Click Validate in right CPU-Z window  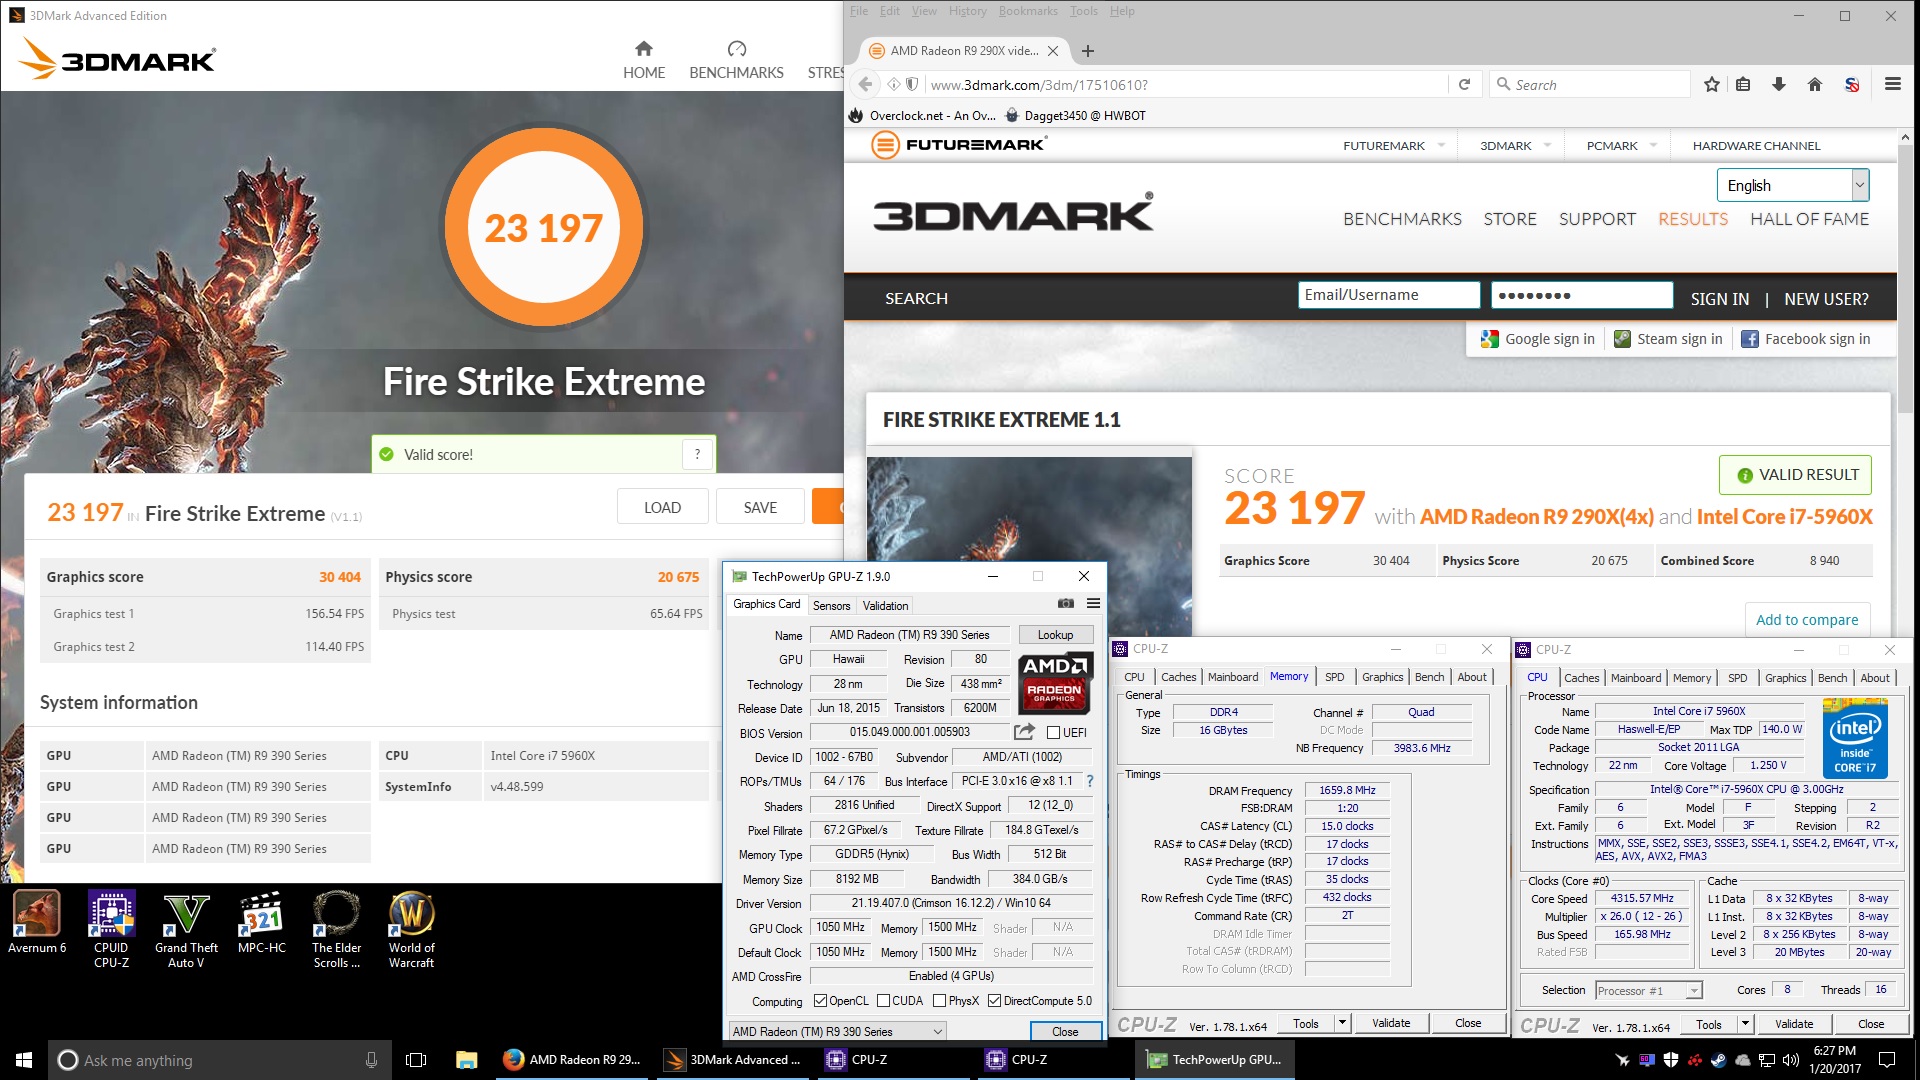(x=1794, y=1024)
